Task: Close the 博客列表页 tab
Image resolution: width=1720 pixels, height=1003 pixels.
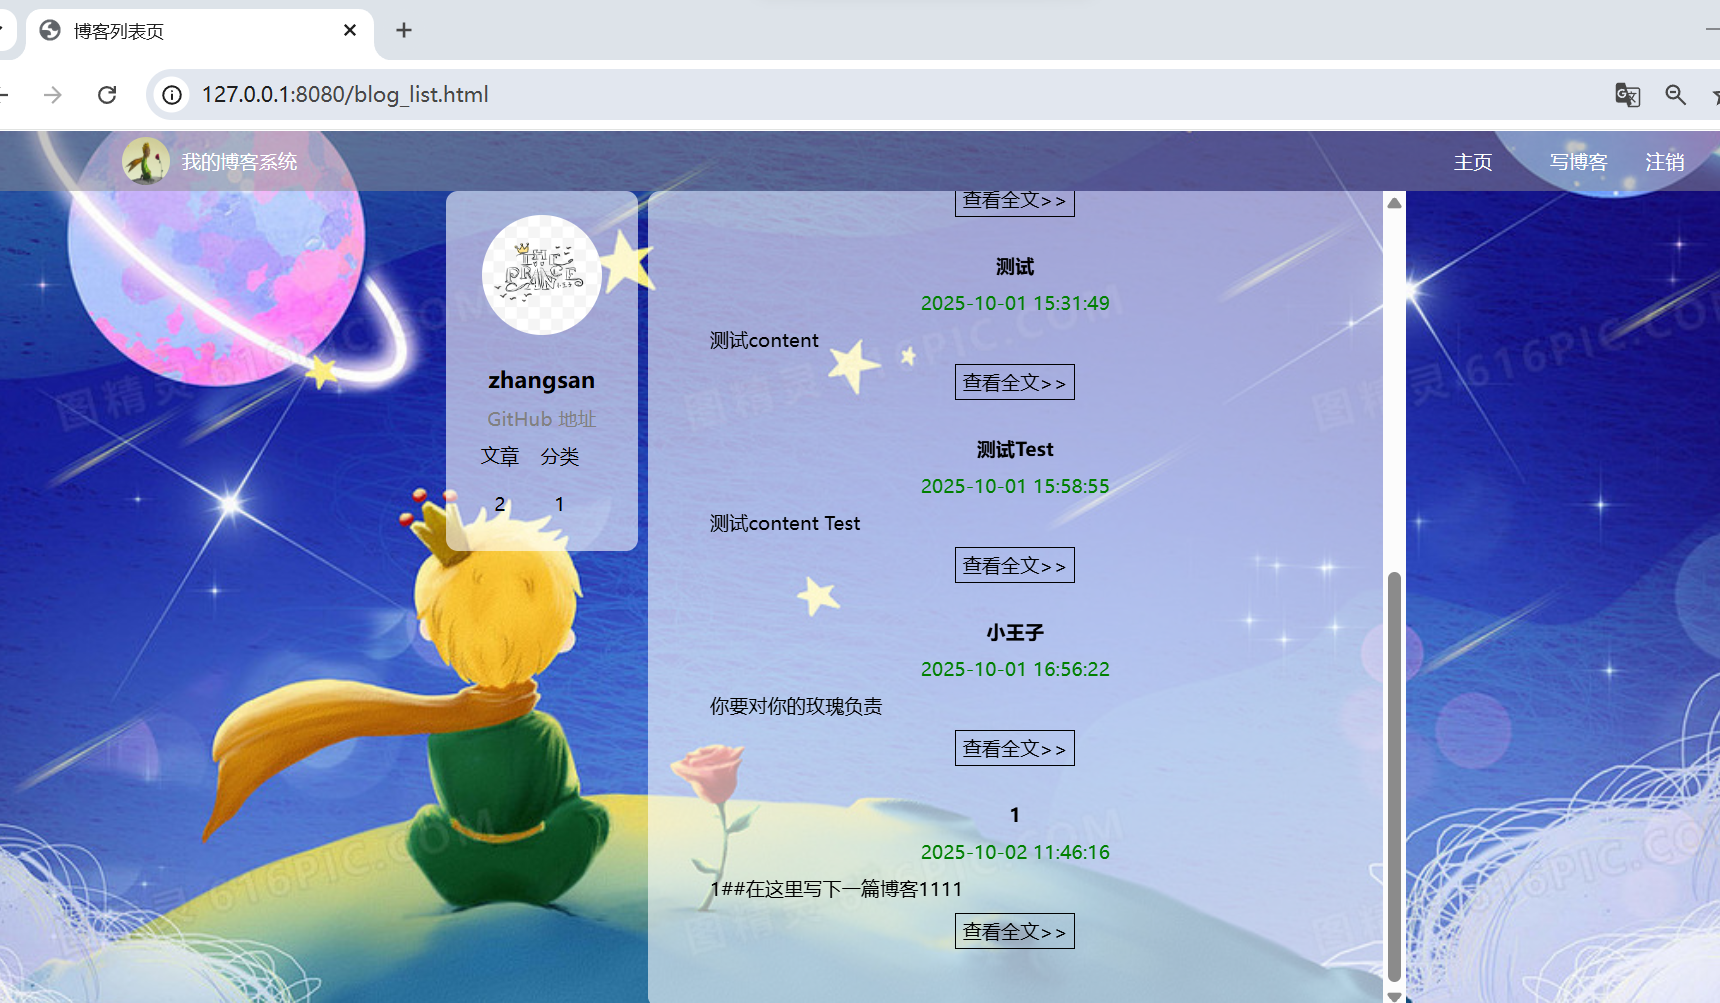Action: click(x=350, y=30)
